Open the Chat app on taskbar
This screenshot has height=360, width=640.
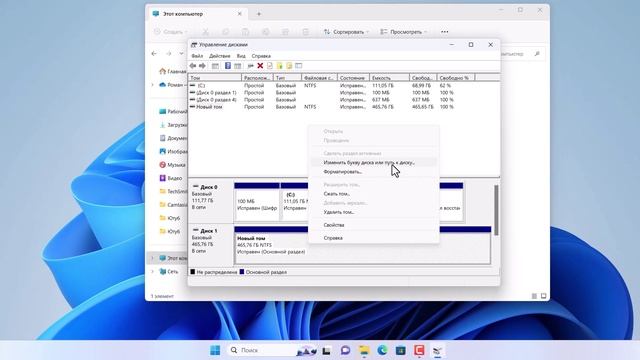pos(345,350)
